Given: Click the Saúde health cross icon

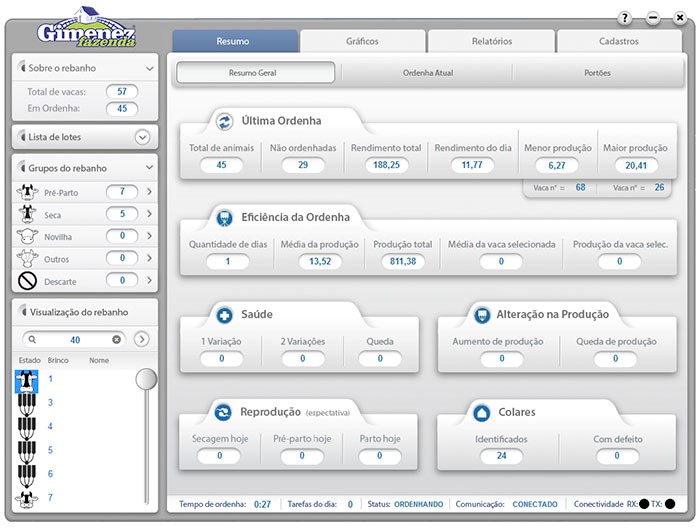Looking at the screenshot, I should [x=224, y=315].
